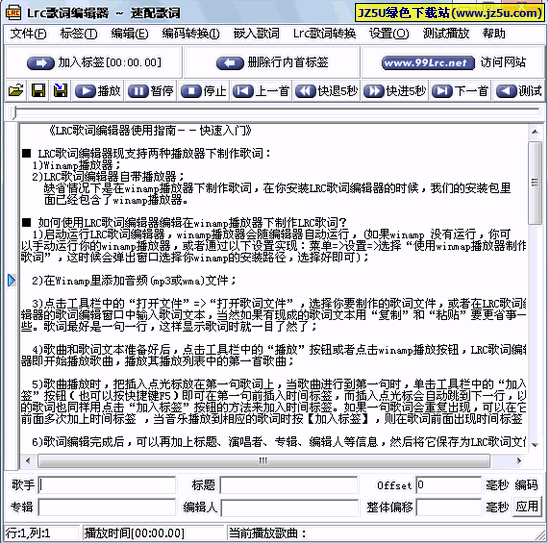Image resolution: width=548 pixels, height=543 pixels.
Task: Skip to next song 下一首
Action: tap(460, 91)
